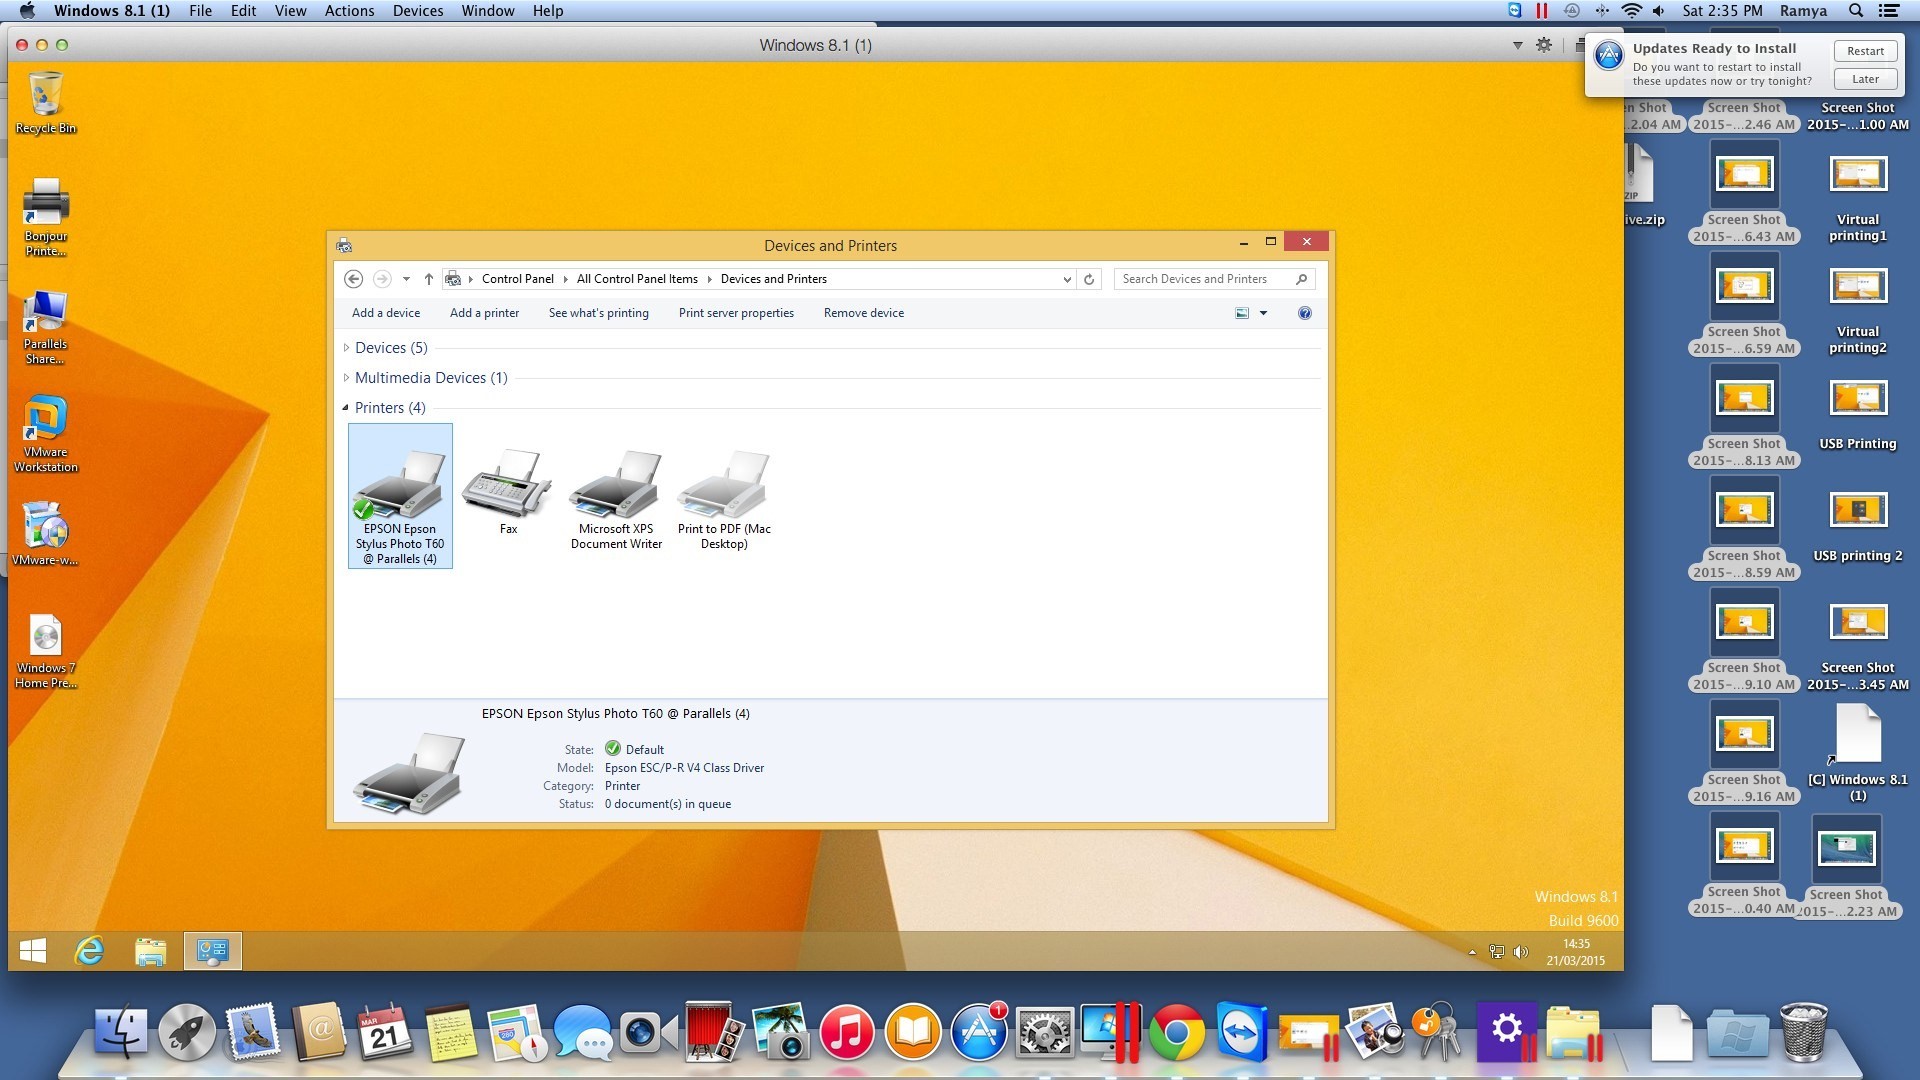
Task: Open the Recycle Bin on Windows desktop
Action: coord(45,102)
